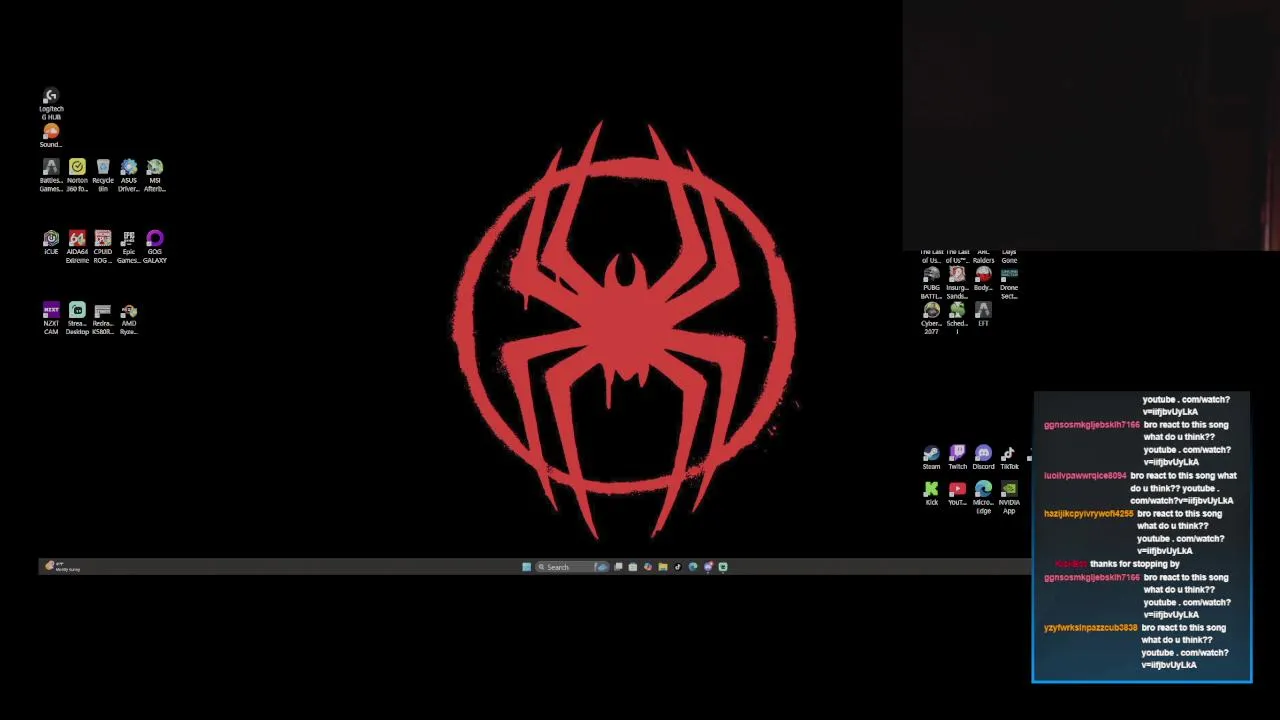Open the Streamlabs Desktop shortcut
The image size is (1280, 720).
(x=77, y=319)
